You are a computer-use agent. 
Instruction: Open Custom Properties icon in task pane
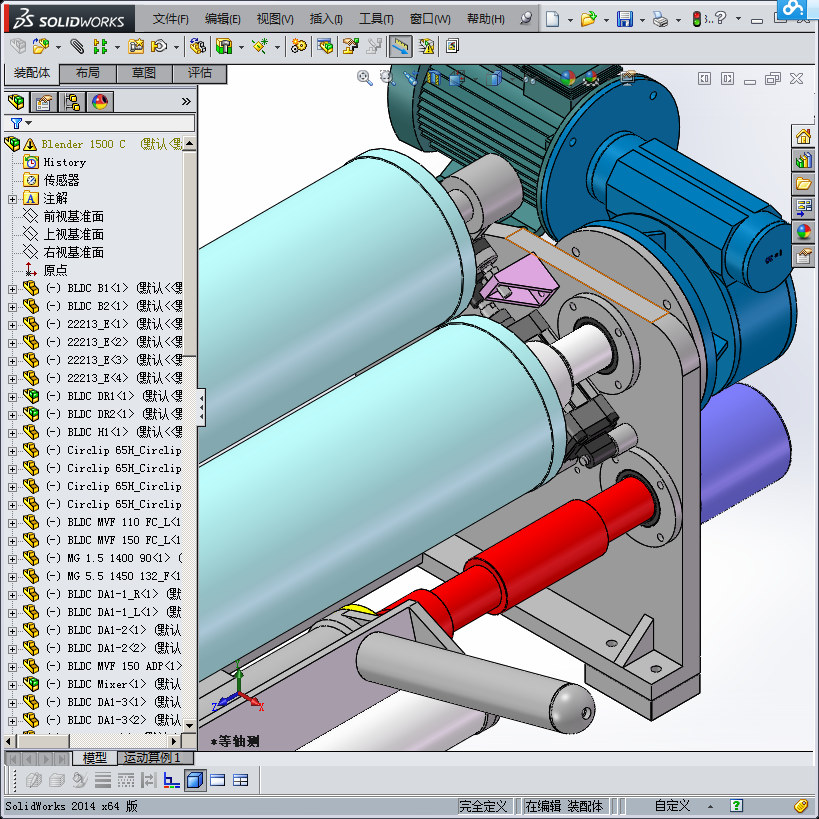tap(803, 256)
